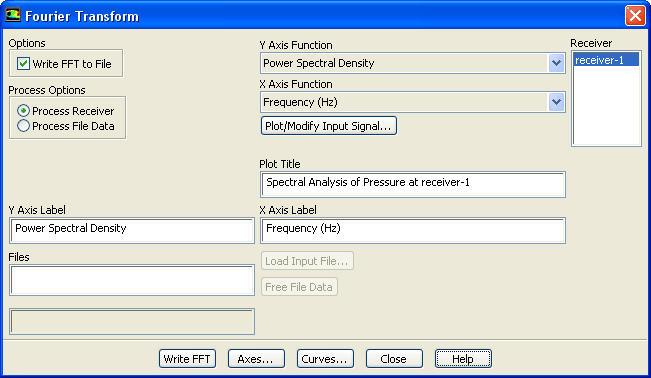Click the empty Files list box
Screen dimensions: 651x378
click(x=132, y=280)
